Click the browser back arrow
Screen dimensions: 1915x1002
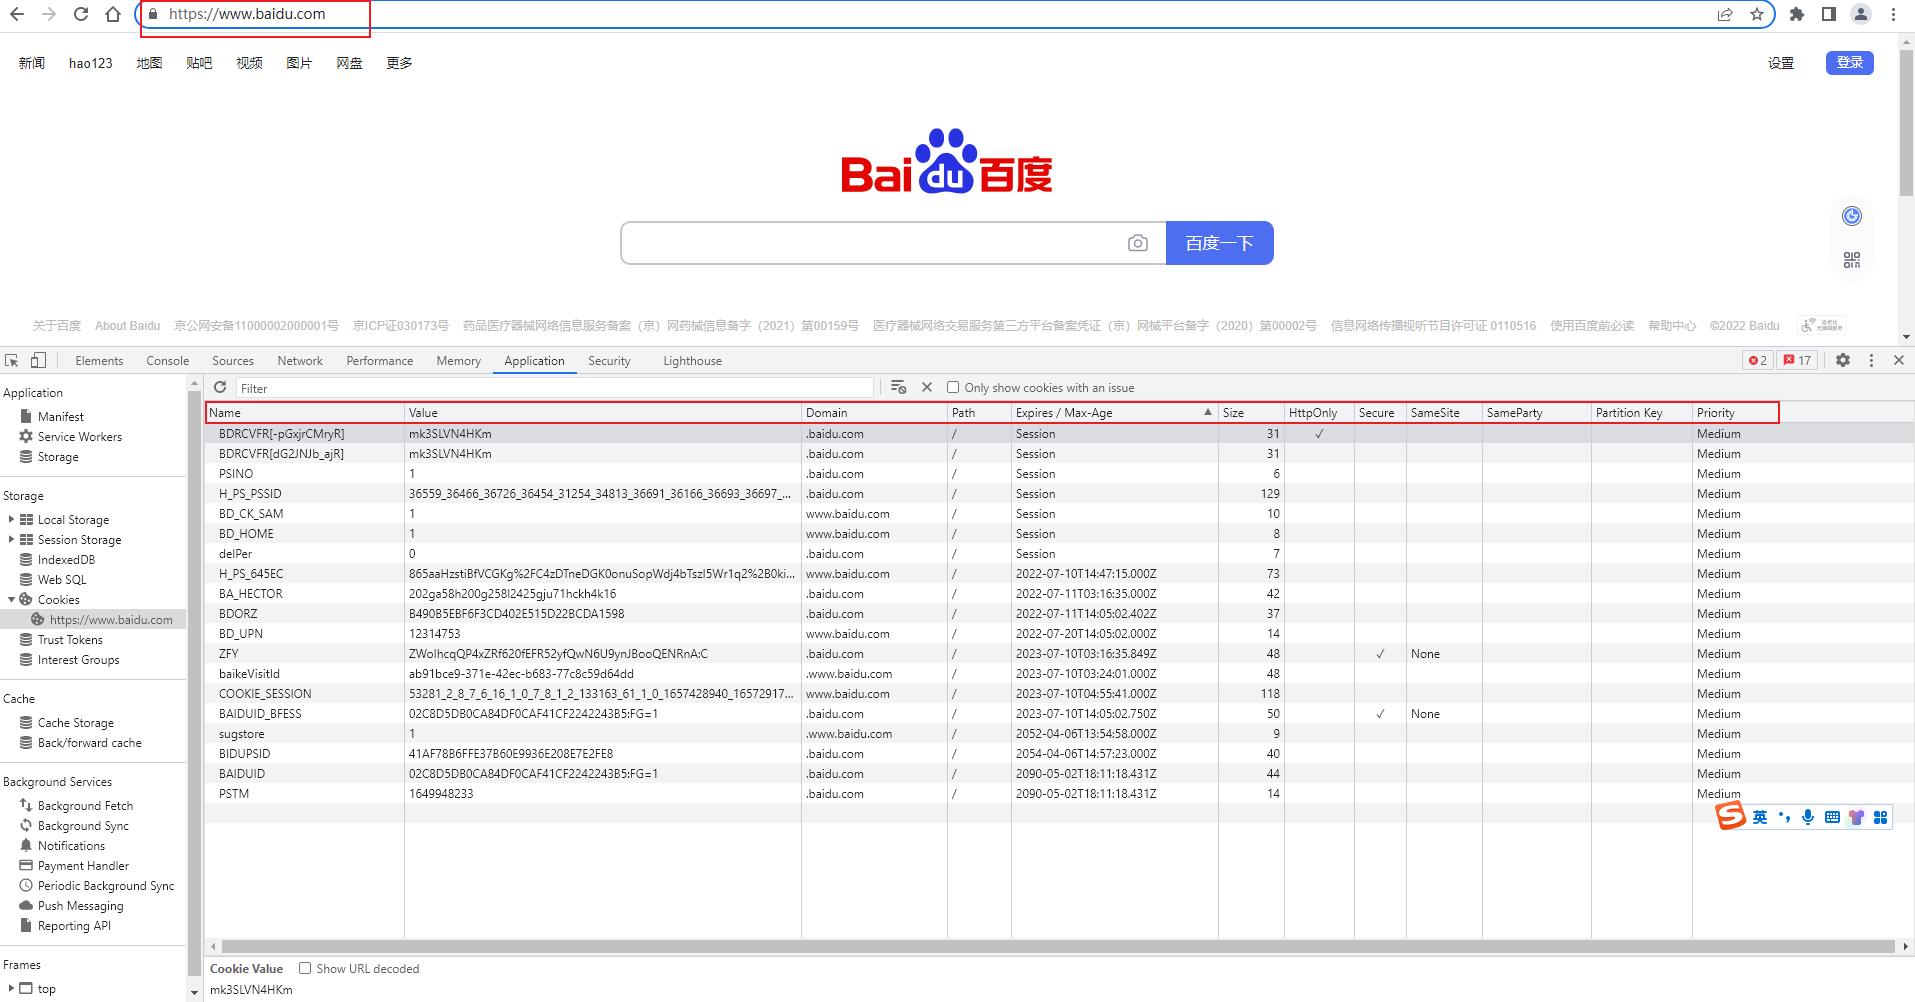coord(17,14)
